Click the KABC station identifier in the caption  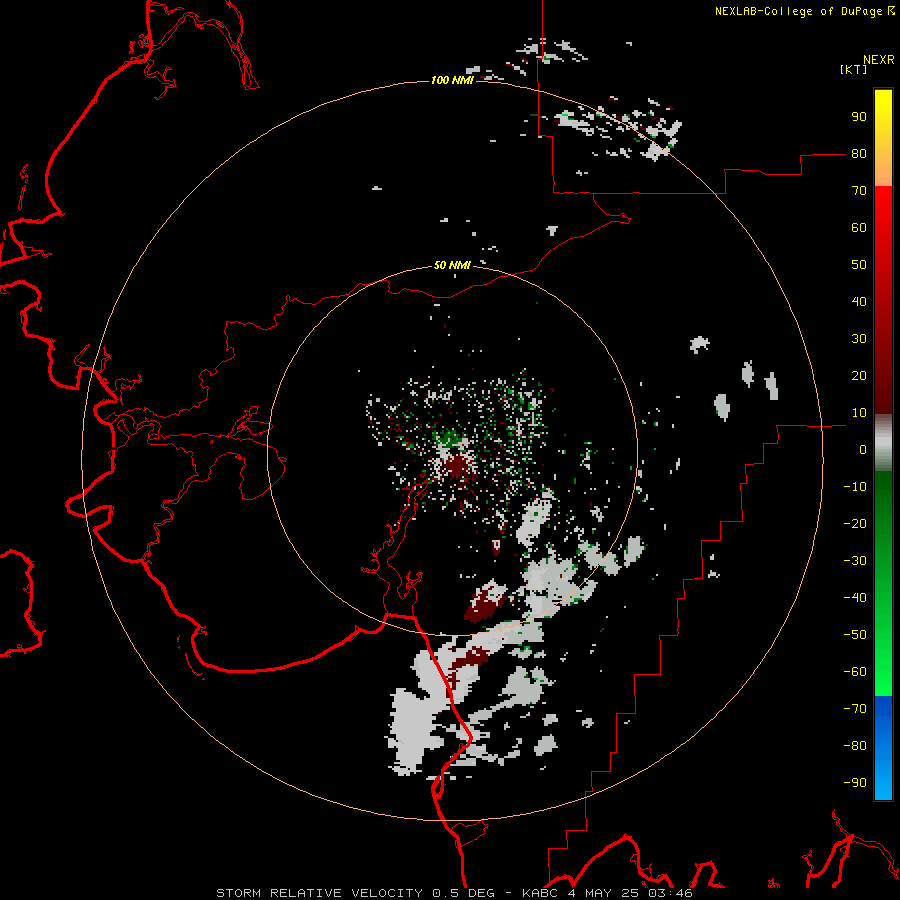[x=540, y=893]
